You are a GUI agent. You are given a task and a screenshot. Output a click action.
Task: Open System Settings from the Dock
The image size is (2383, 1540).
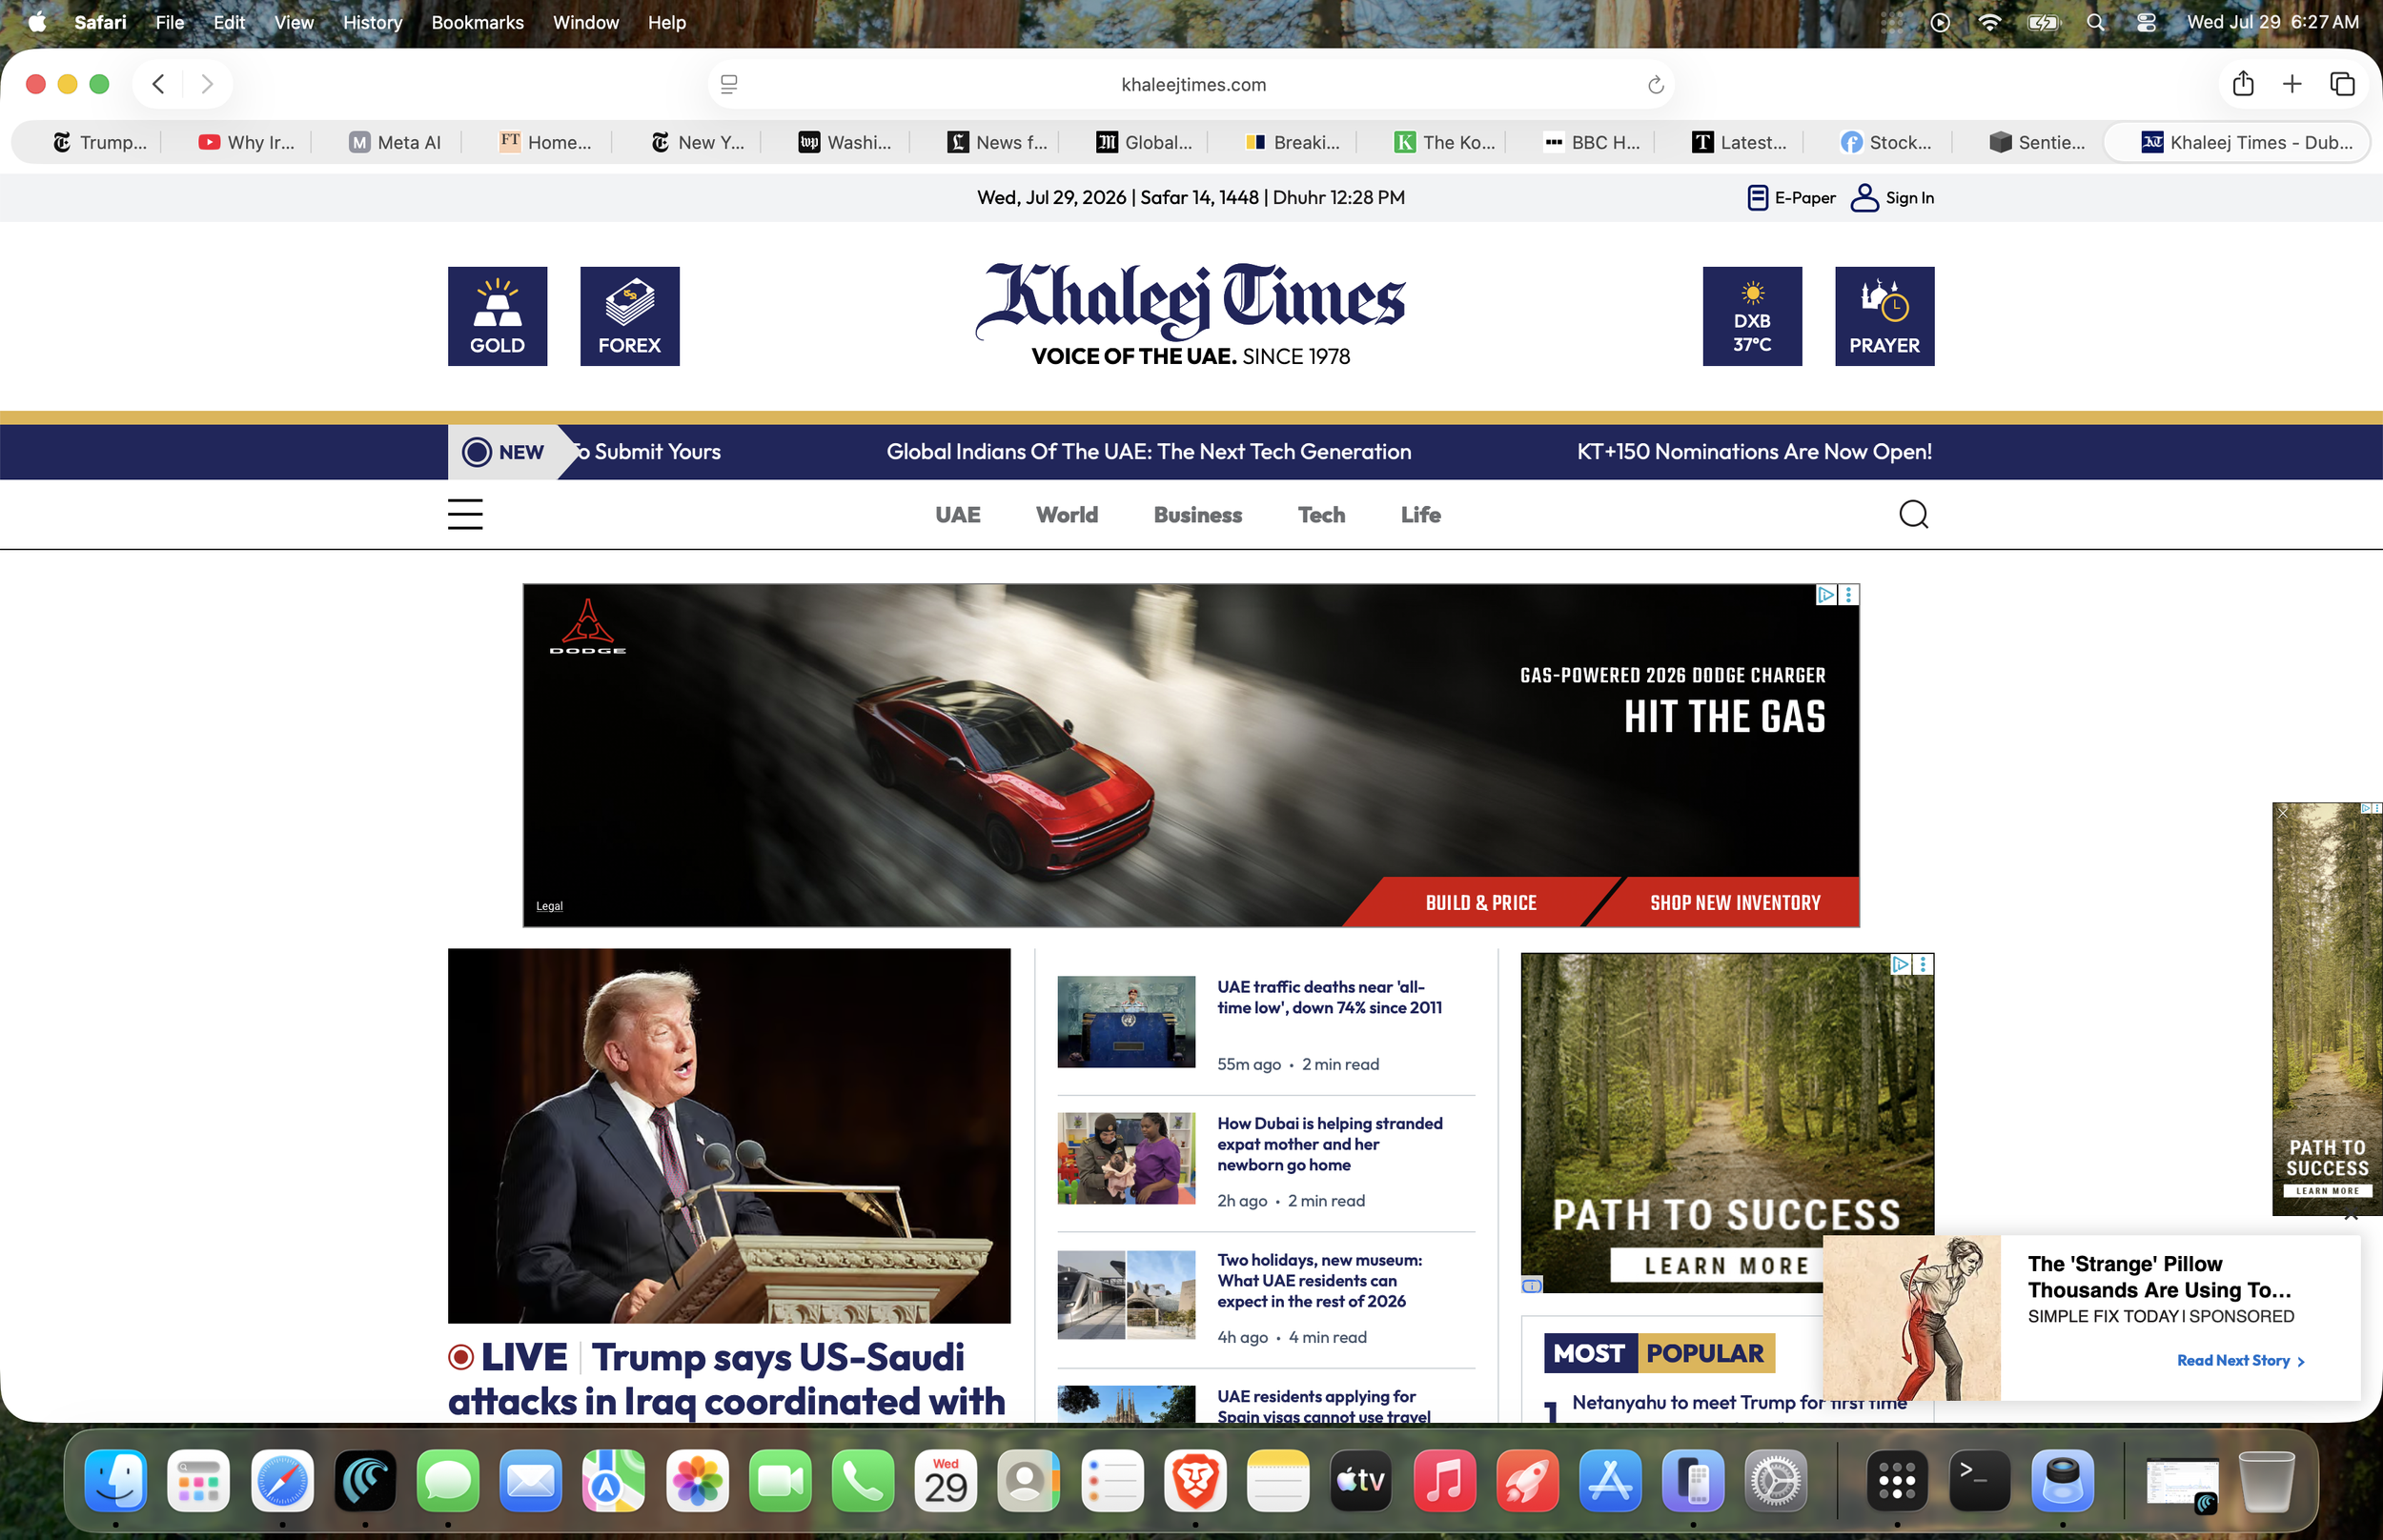point(1776,1480)
